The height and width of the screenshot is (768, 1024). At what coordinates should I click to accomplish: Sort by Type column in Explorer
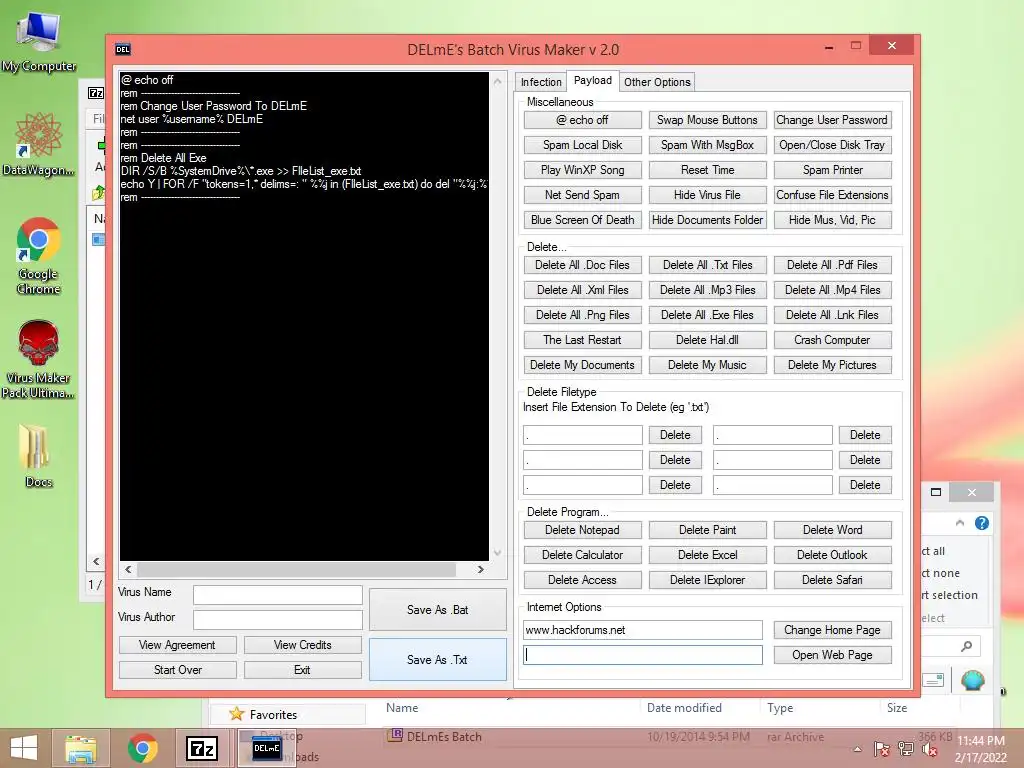coord(780,708)
